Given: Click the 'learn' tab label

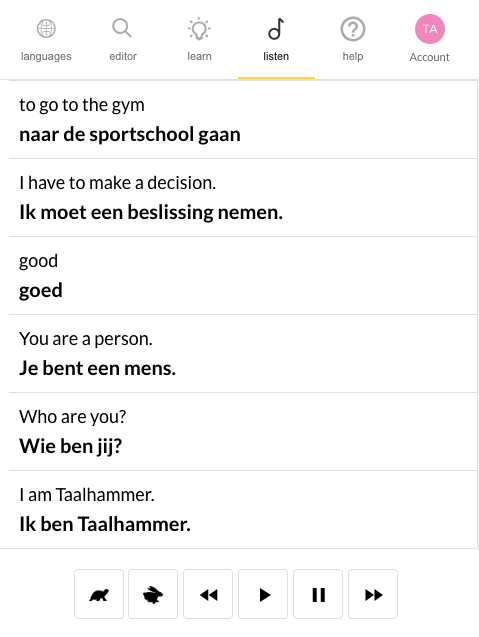Looking at the screenshot, I should pyautogui.click(x=199, y=56).
